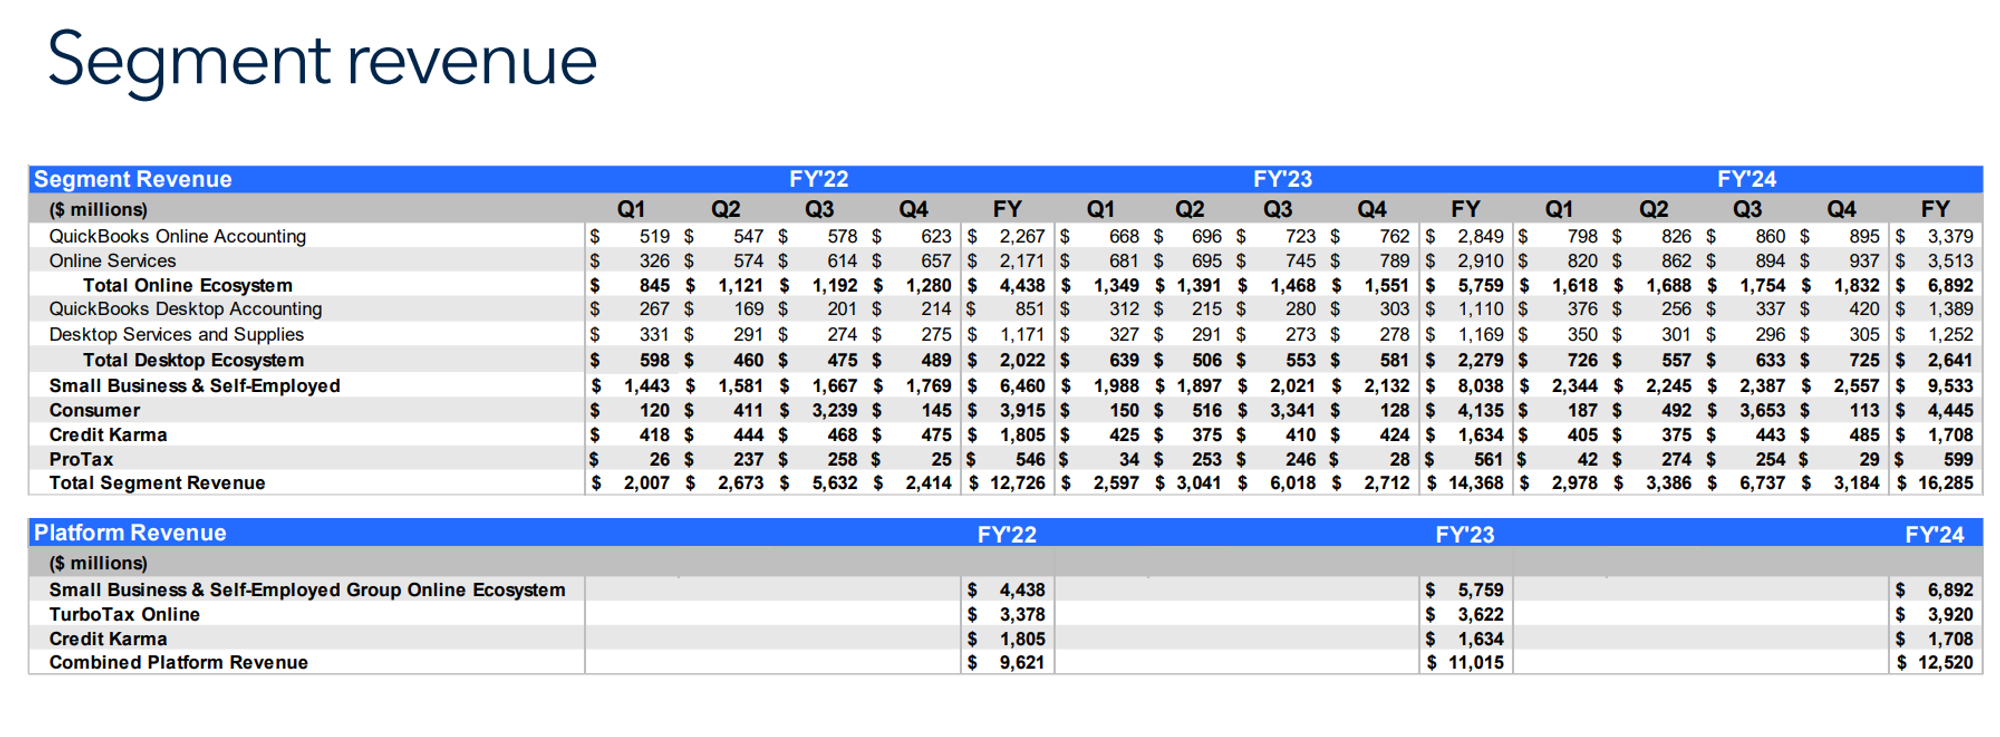Select combined platform revenue value 11,015
The width and height of the screenshot is (2000, 737).
click(x=1476, y=662)
